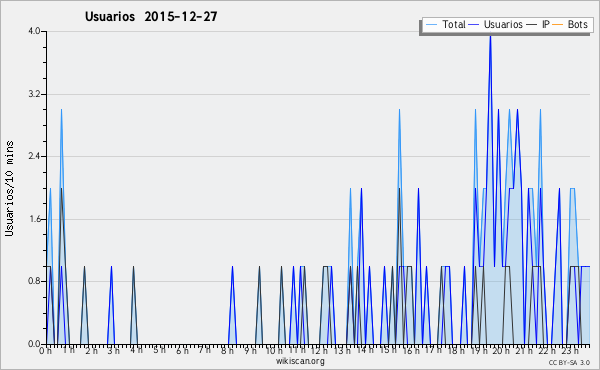Click the light blue Total line swatch
600x370 pixels.
[x=431, y=25]
